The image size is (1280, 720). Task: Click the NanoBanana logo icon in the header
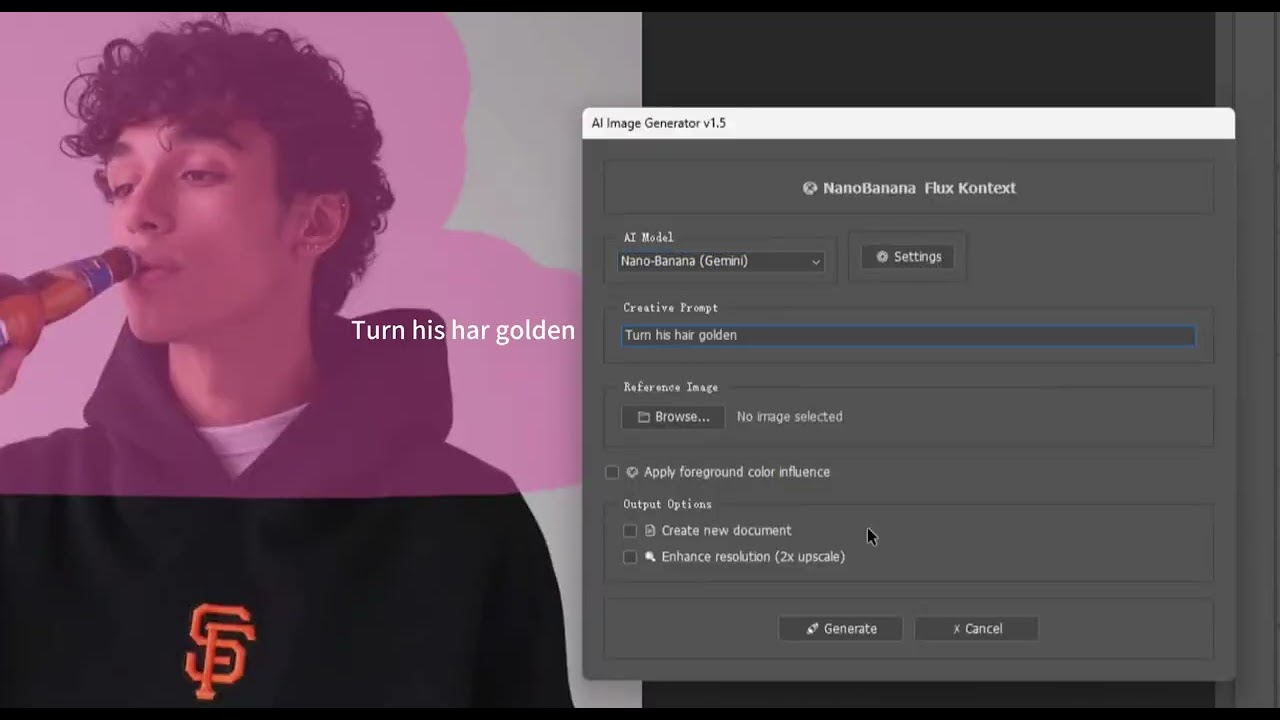point(810,188)
